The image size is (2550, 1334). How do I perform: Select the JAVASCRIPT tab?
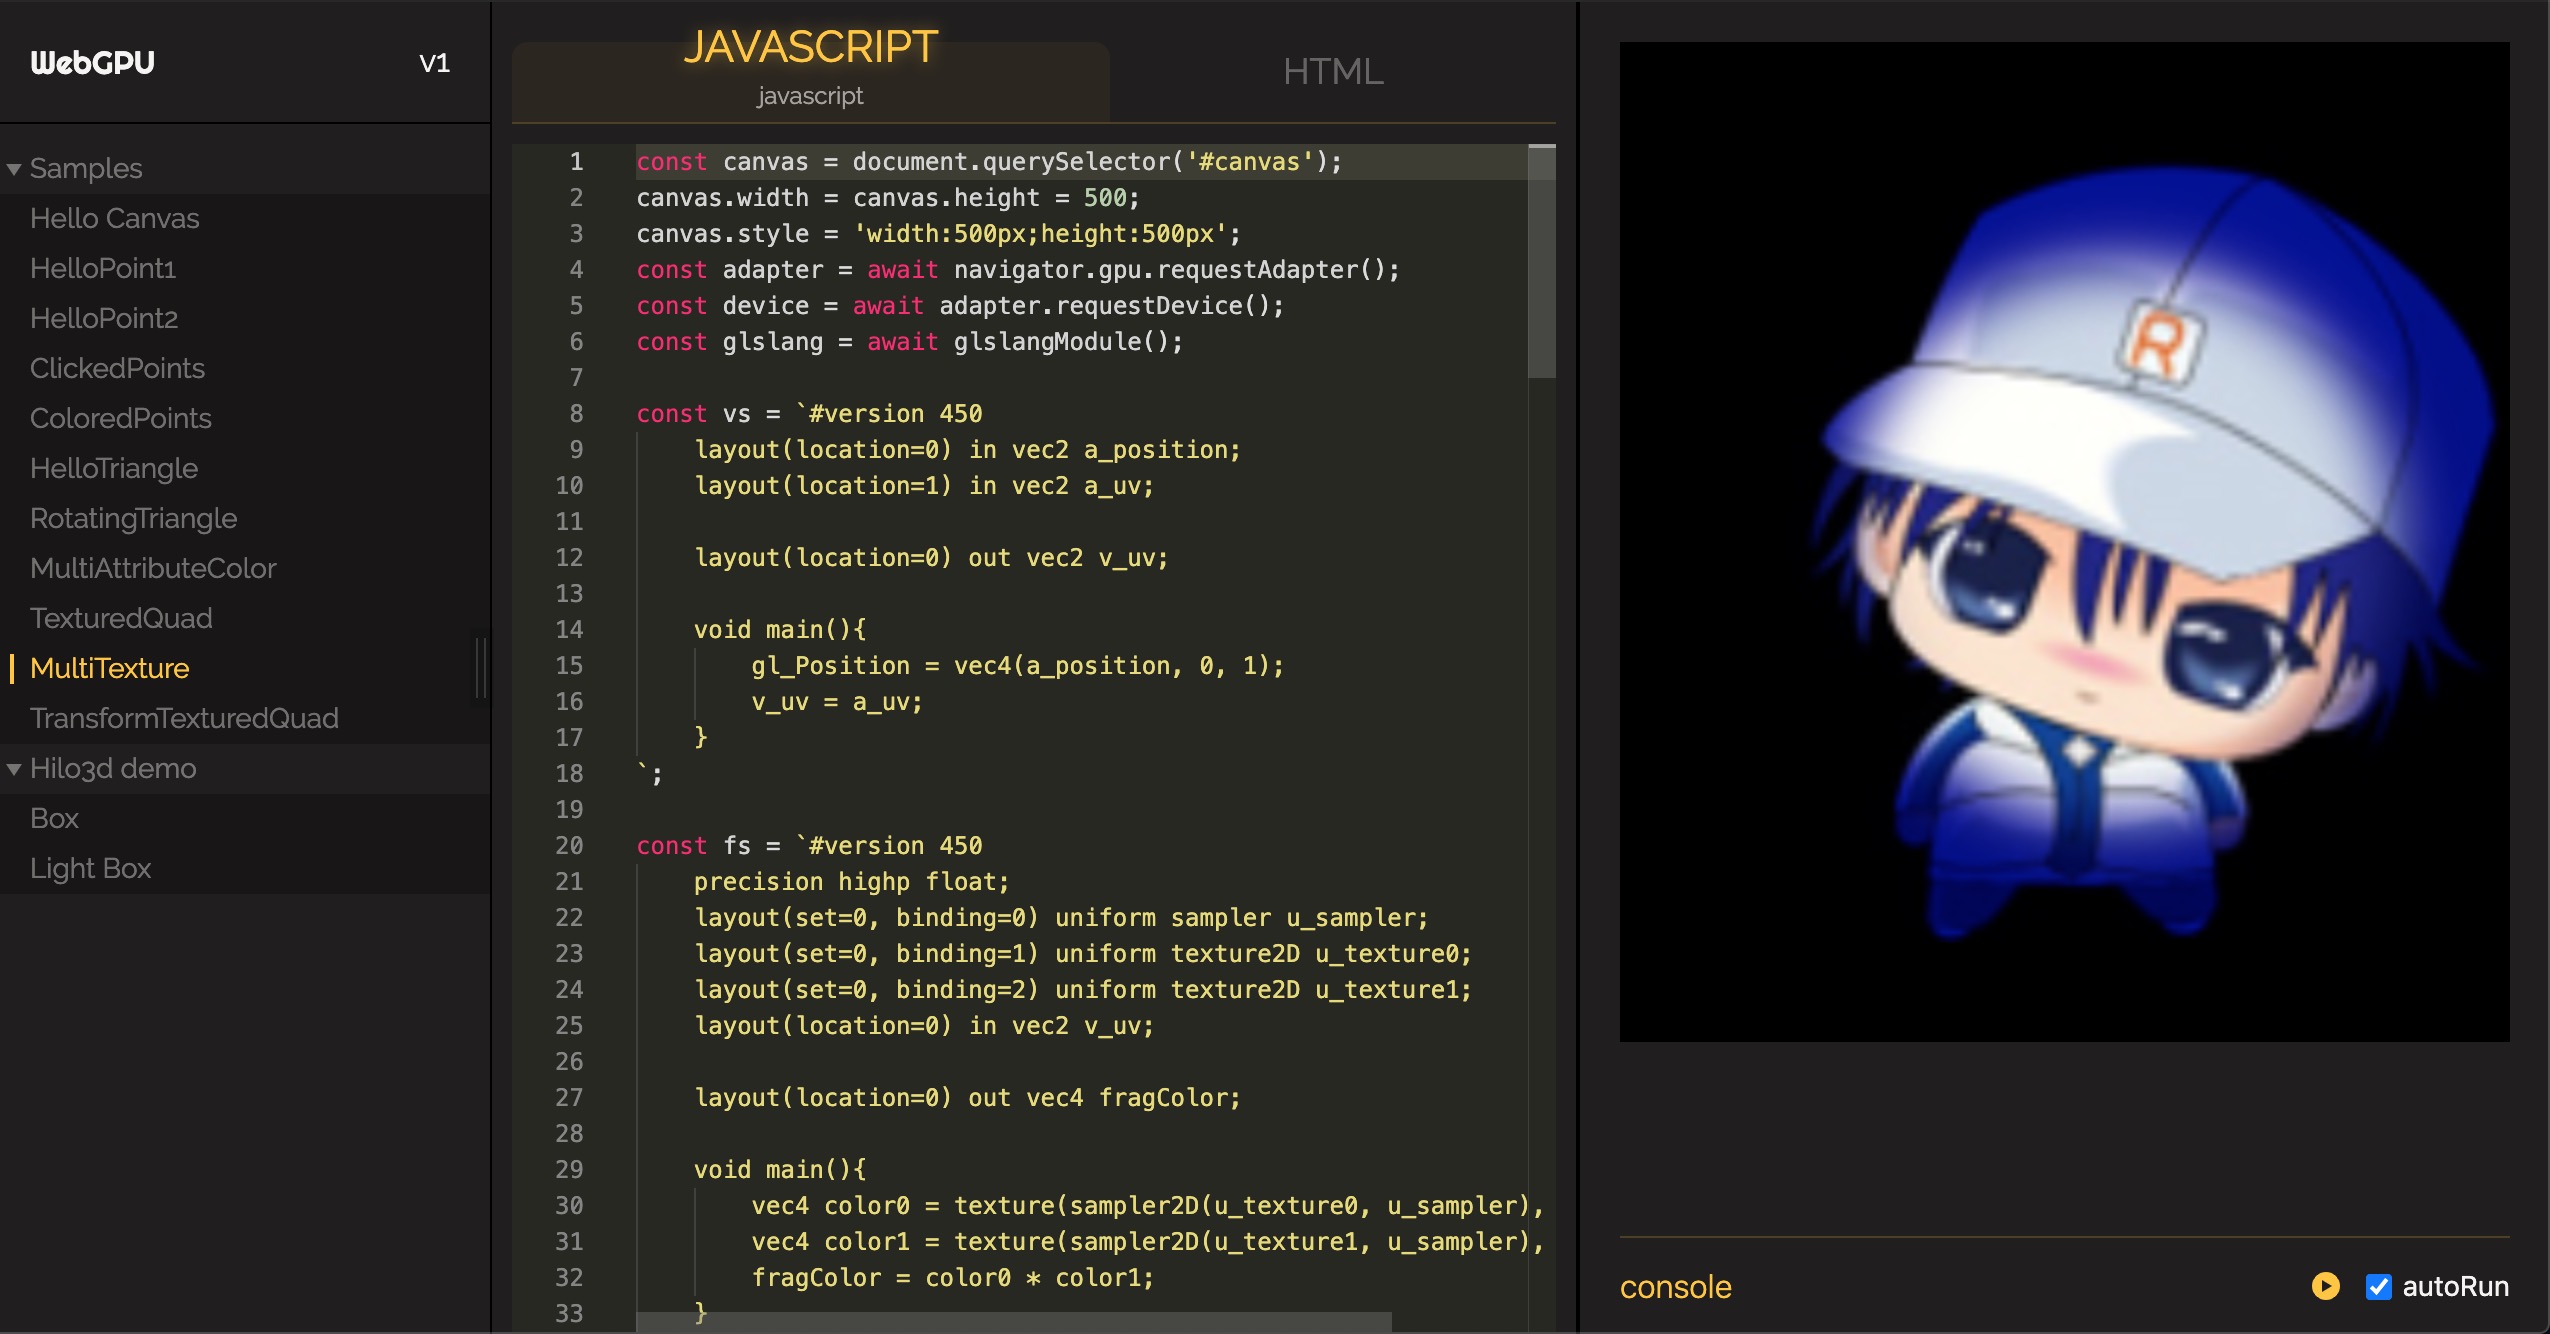coord(810,48)
